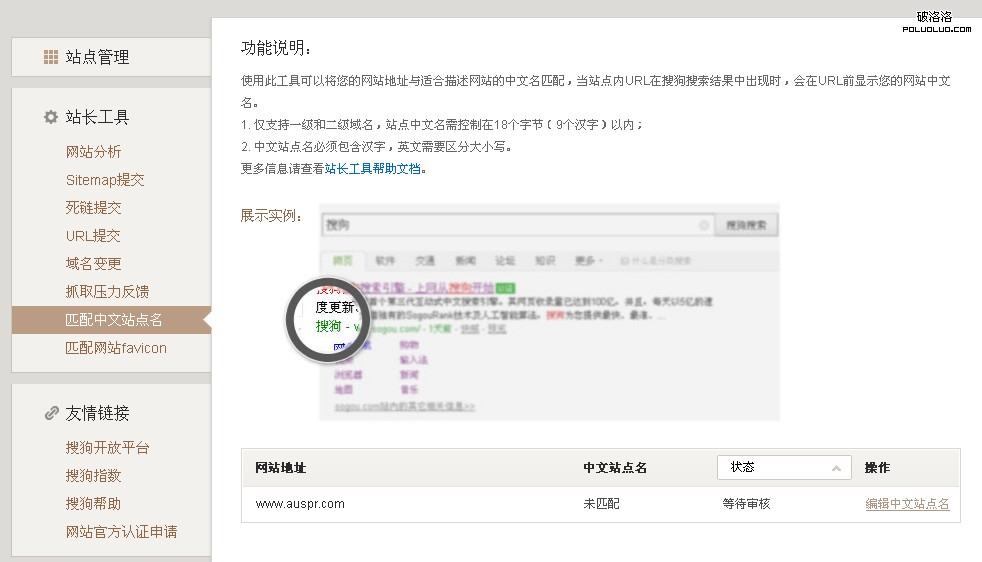Expand the 状态 filter dropdown

point(784,467)
